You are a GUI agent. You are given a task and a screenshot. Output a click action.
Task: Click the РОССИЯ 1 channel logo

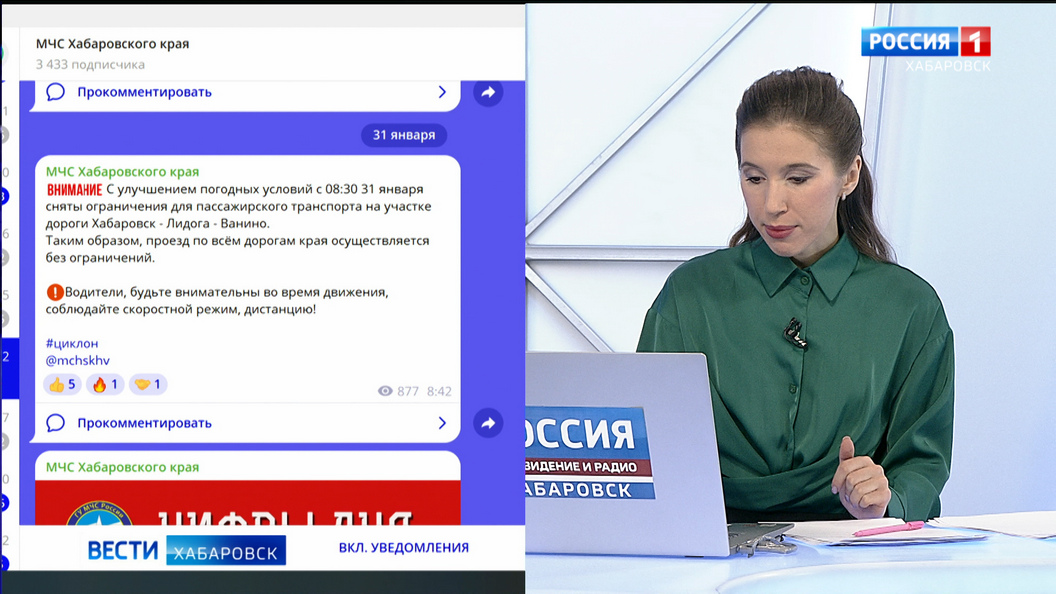tap(926, 42)
